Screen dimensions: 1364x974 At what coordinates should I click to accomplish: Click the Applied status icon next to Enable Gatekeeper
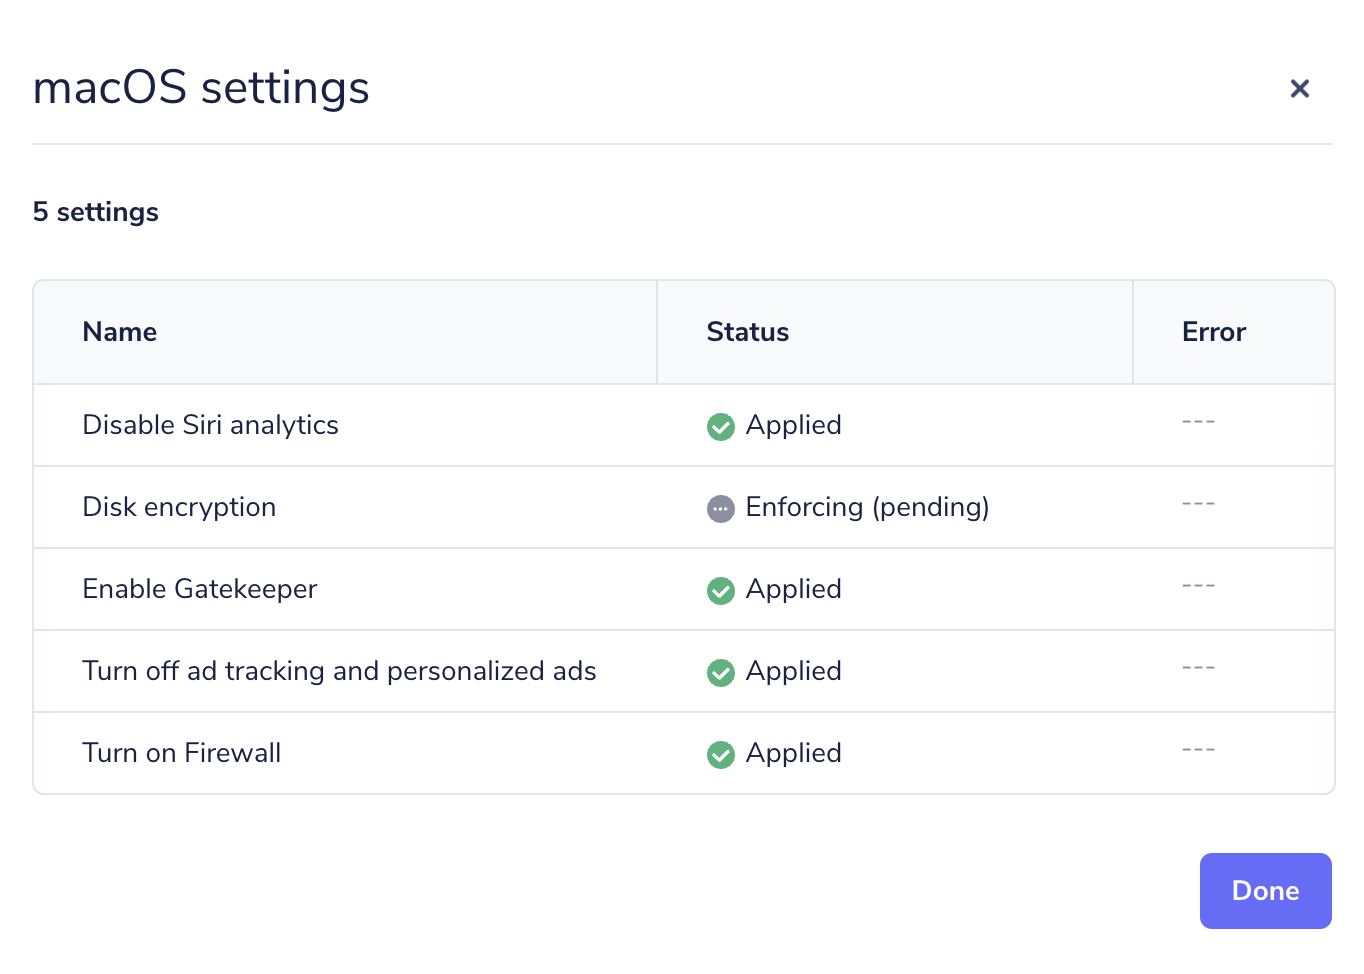[x=721, y=590]
